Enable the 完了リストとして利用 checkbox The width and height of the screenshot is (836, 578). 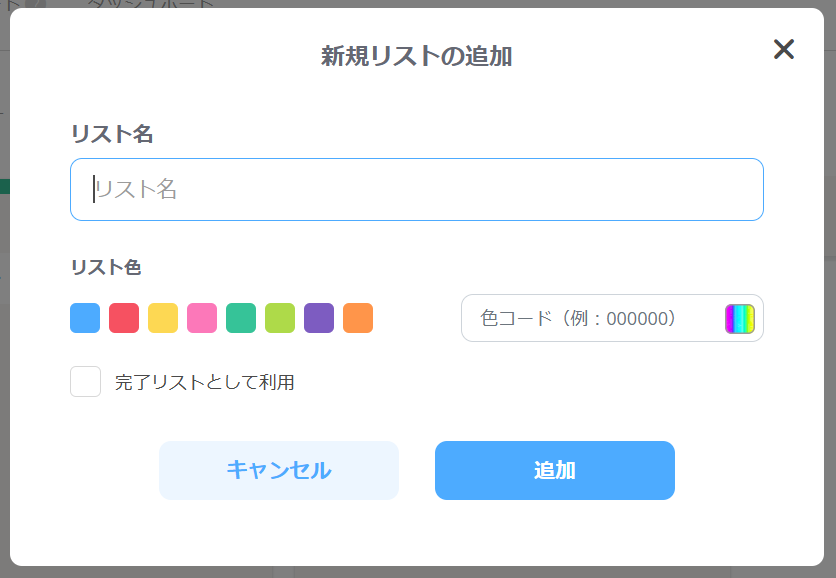tap(85, 381)
